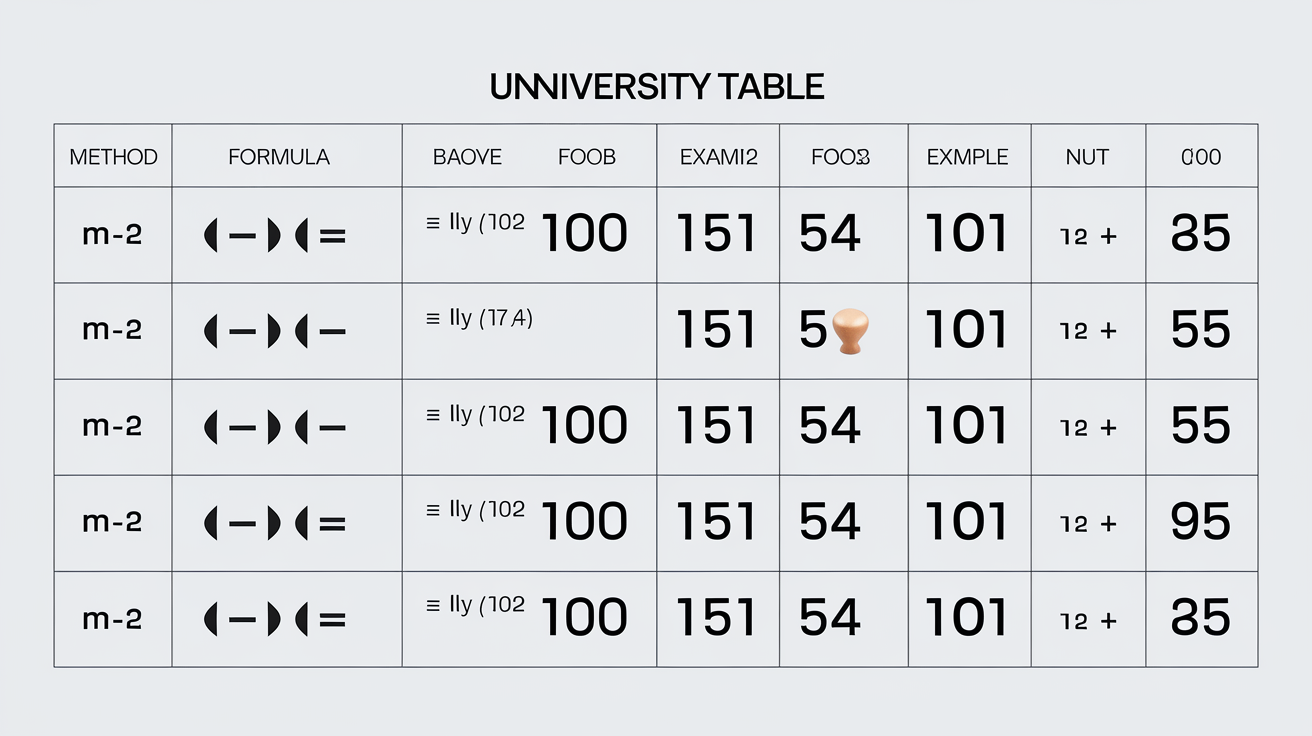
Task: Select the EXAMI2 column header
Action: 718,157
